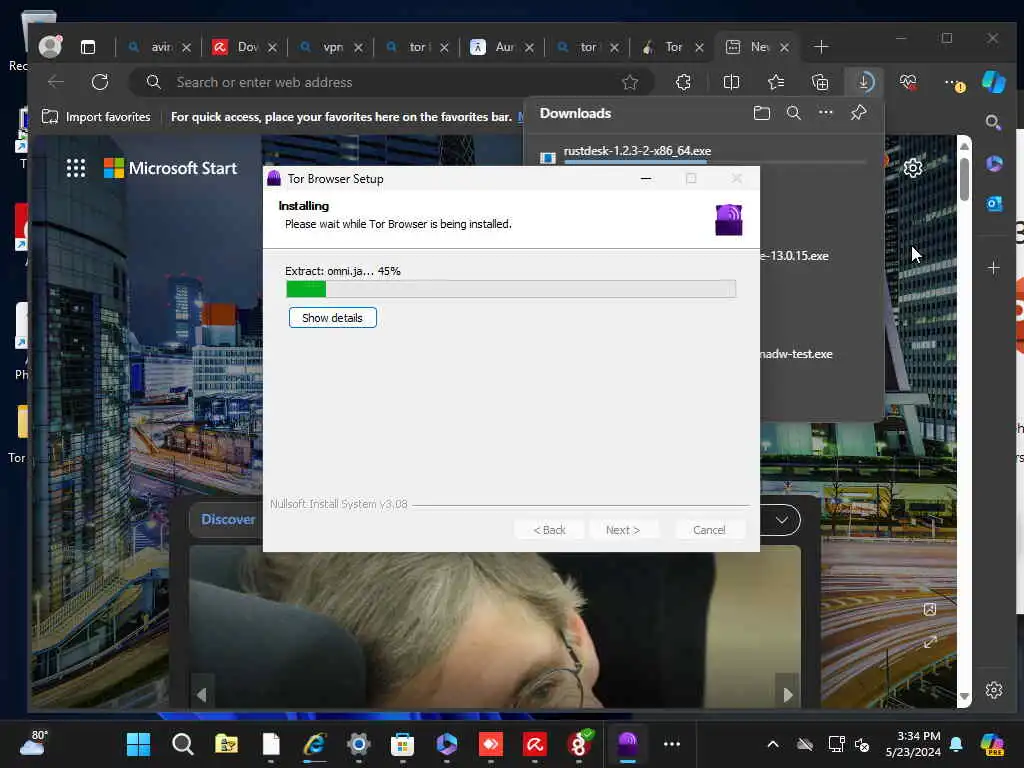This screenshot has height=768, width=1024.
Task: Open clock showing 3:34 PM
Action: click(x=913, y=744)
